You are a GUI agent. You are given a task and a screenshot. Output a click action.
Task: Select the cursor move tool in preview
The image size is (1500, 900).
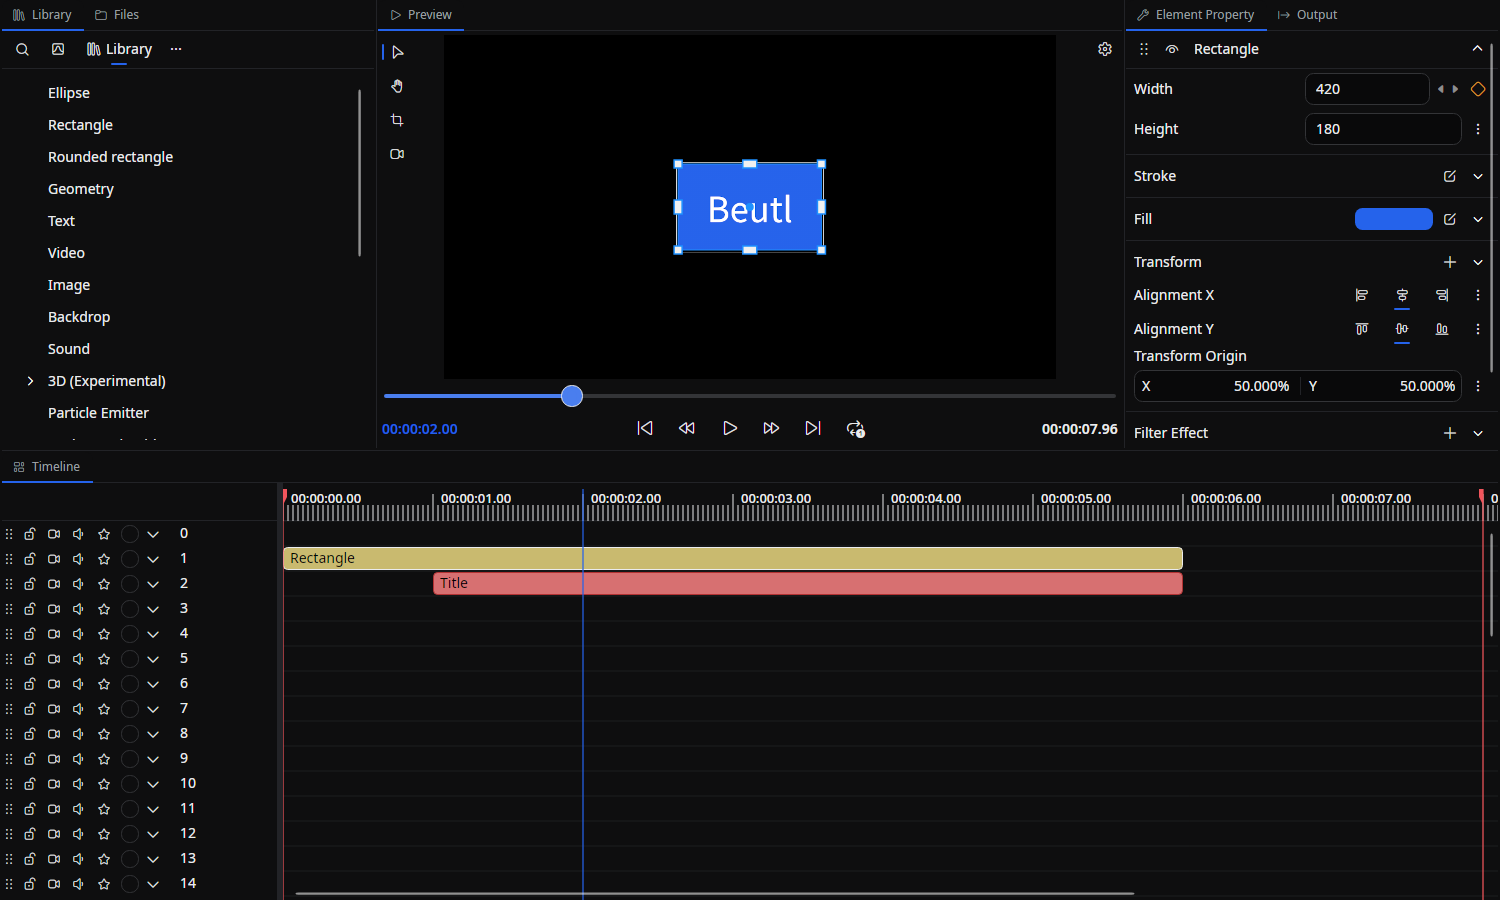click(397, 52)
